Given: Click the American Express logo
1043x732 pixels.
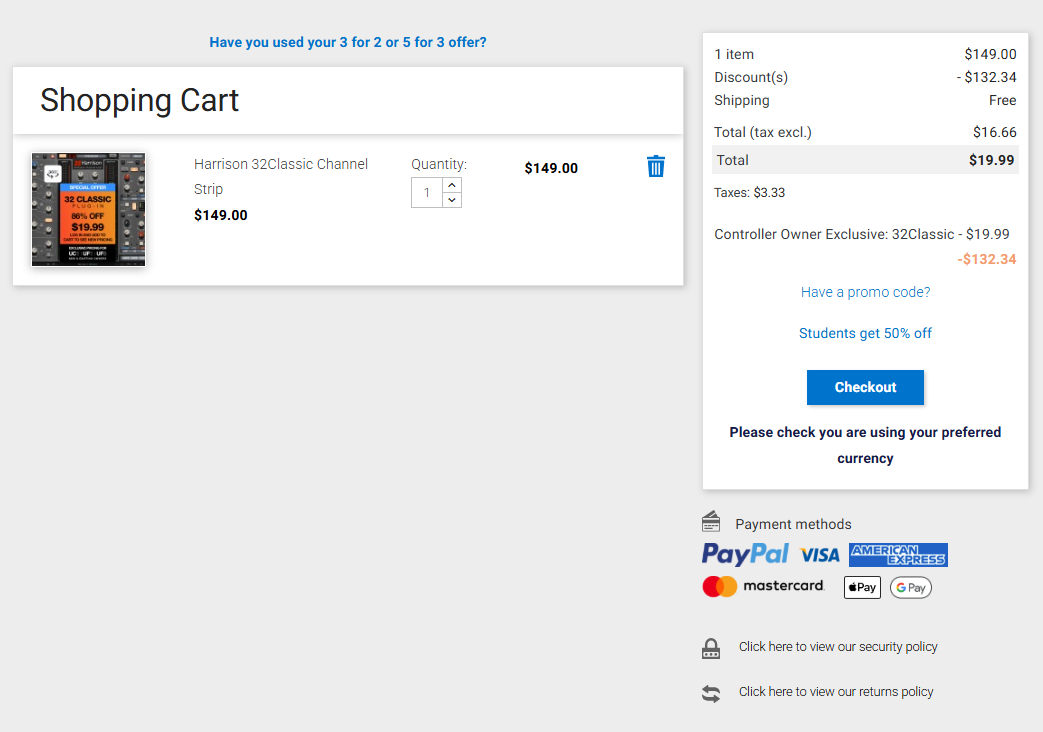Looking at the screenshot, I should (x=899, y=555).
